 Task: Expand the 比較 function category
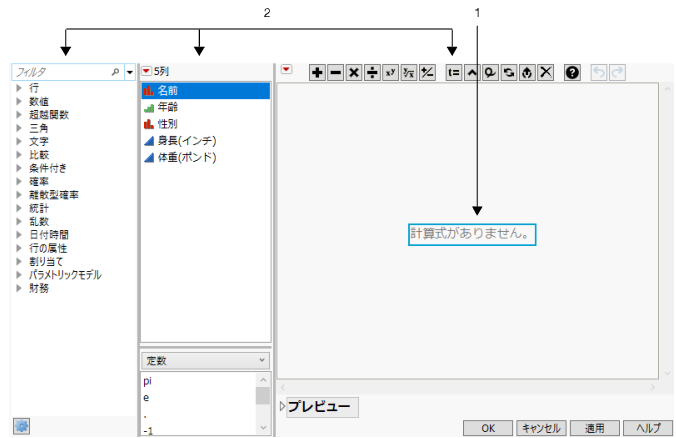19,155
